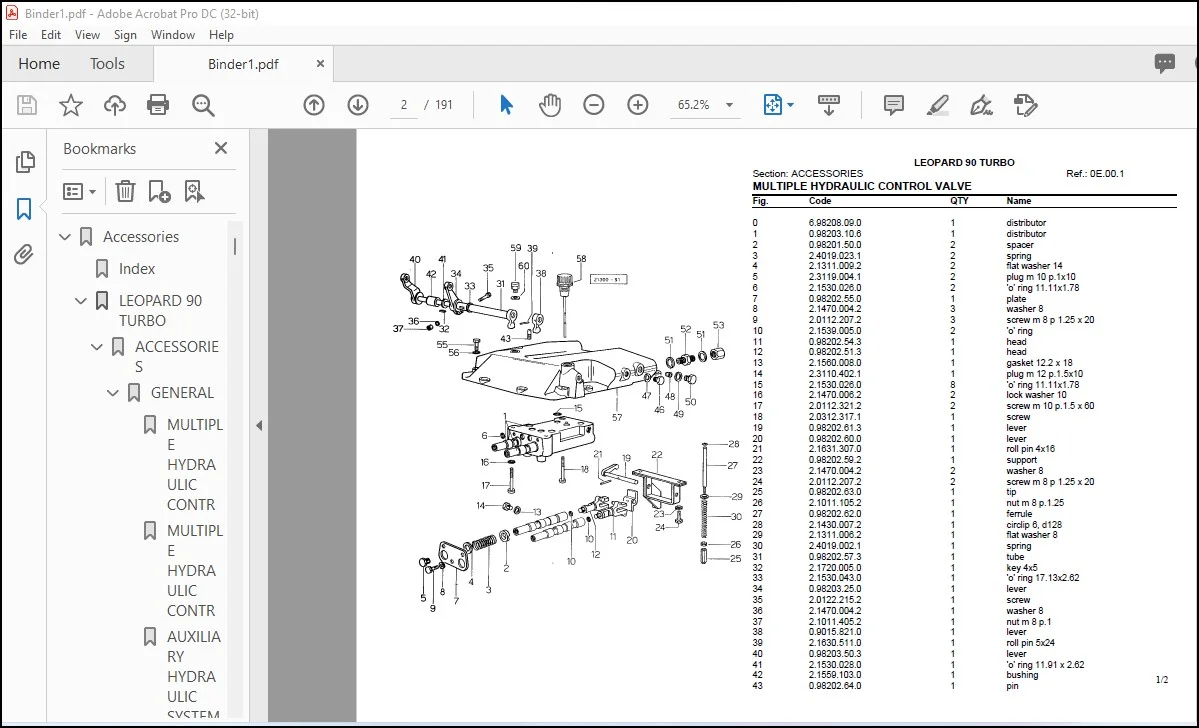This screenshot has height=728, width=1199.
Task: Open the File menu
Action: coord(18,34)
